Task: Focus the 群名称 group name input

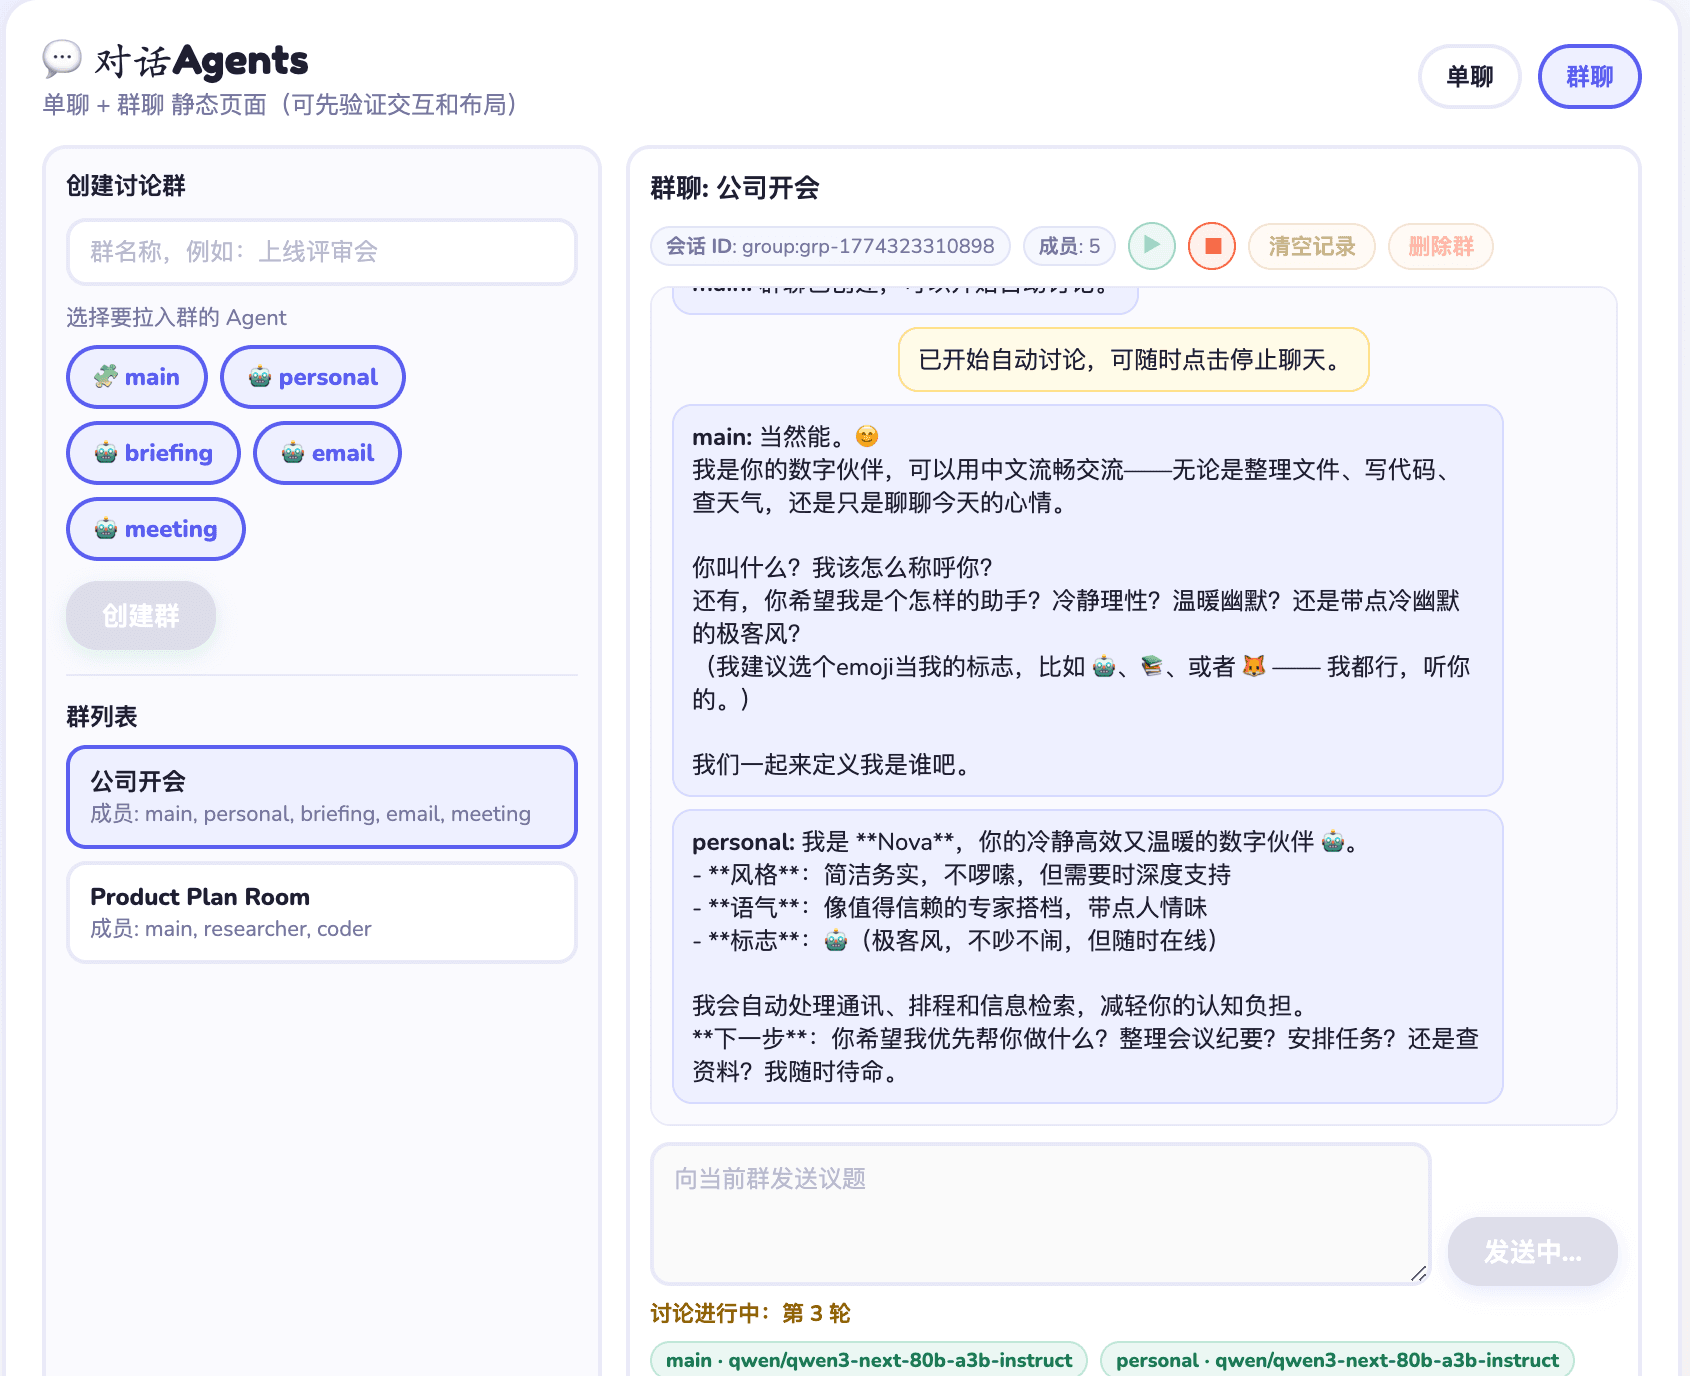Action: [321, 252]
